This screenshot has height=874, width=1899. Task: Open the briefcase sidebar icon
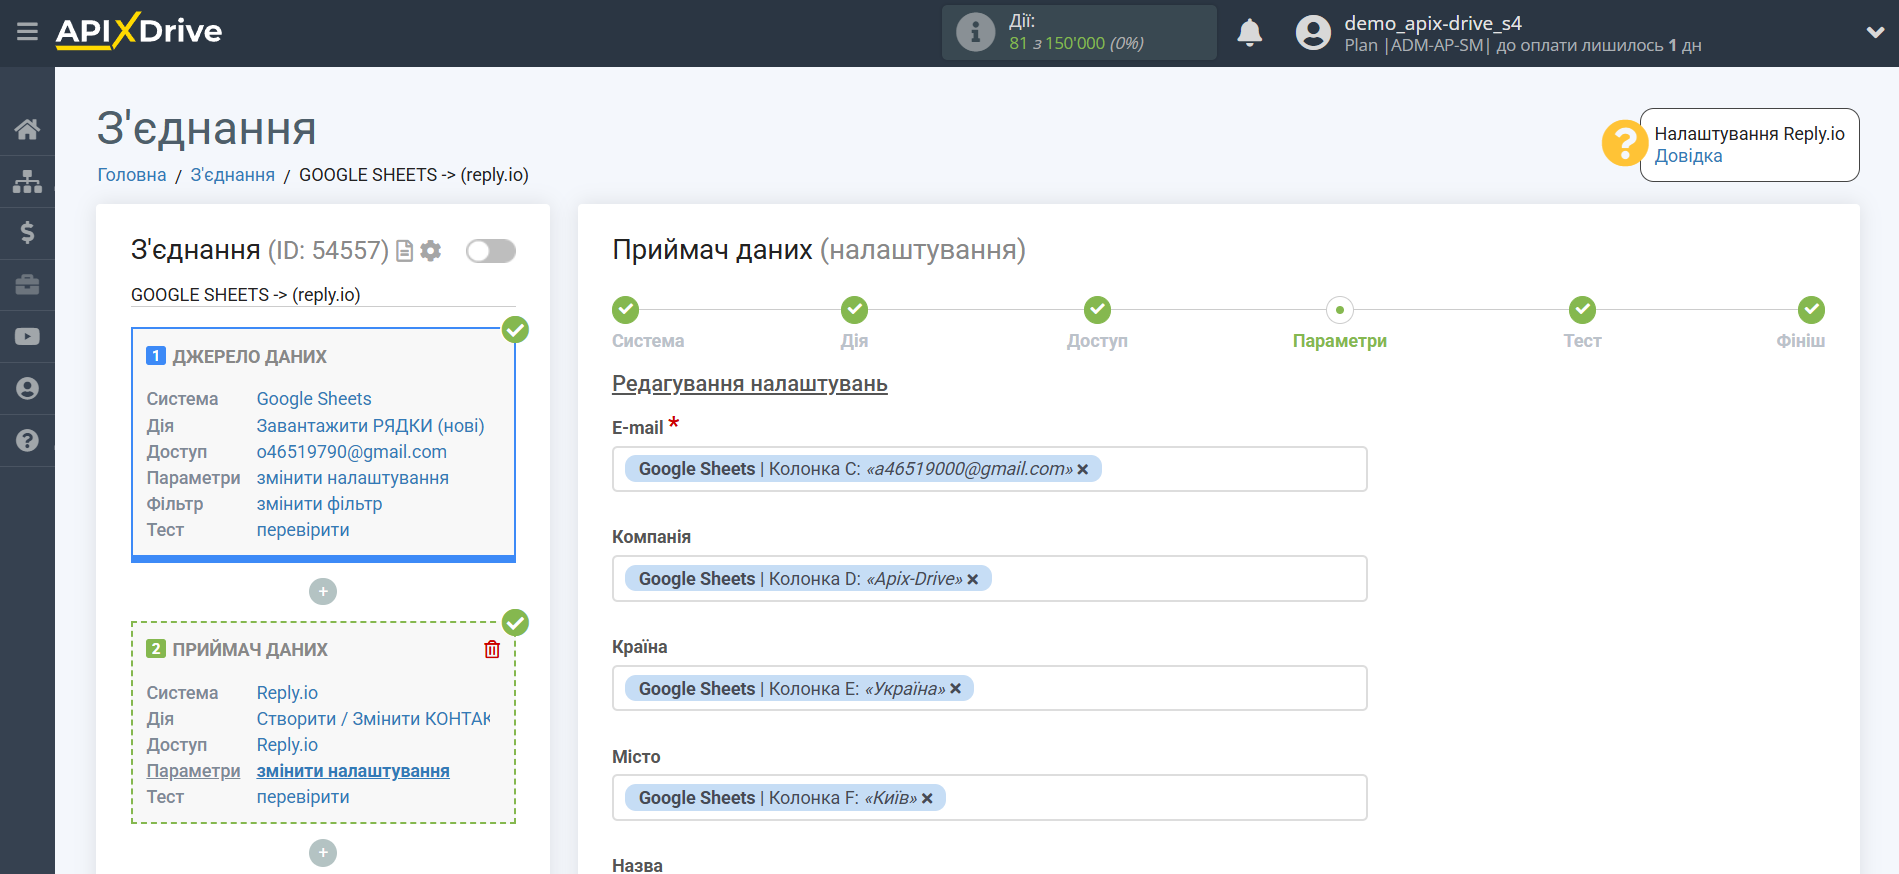pos(27,285)
